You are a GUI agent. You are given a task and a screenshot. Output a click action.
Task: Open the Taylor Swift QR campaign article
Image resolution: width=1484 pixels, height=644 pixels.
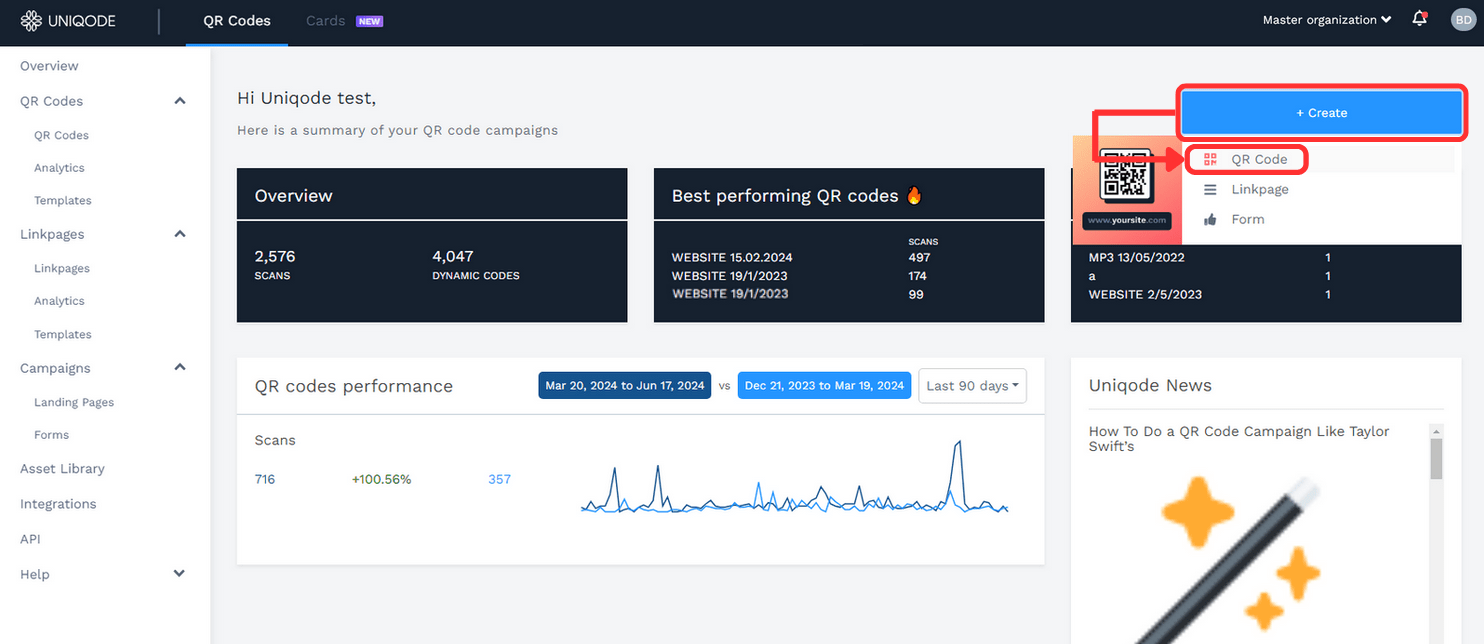click(x=1239, y=439)
